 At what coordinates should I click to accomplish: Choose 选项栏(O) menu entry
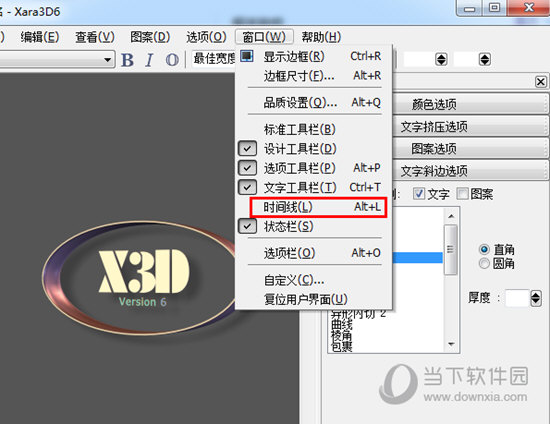[x=314, y=253]
